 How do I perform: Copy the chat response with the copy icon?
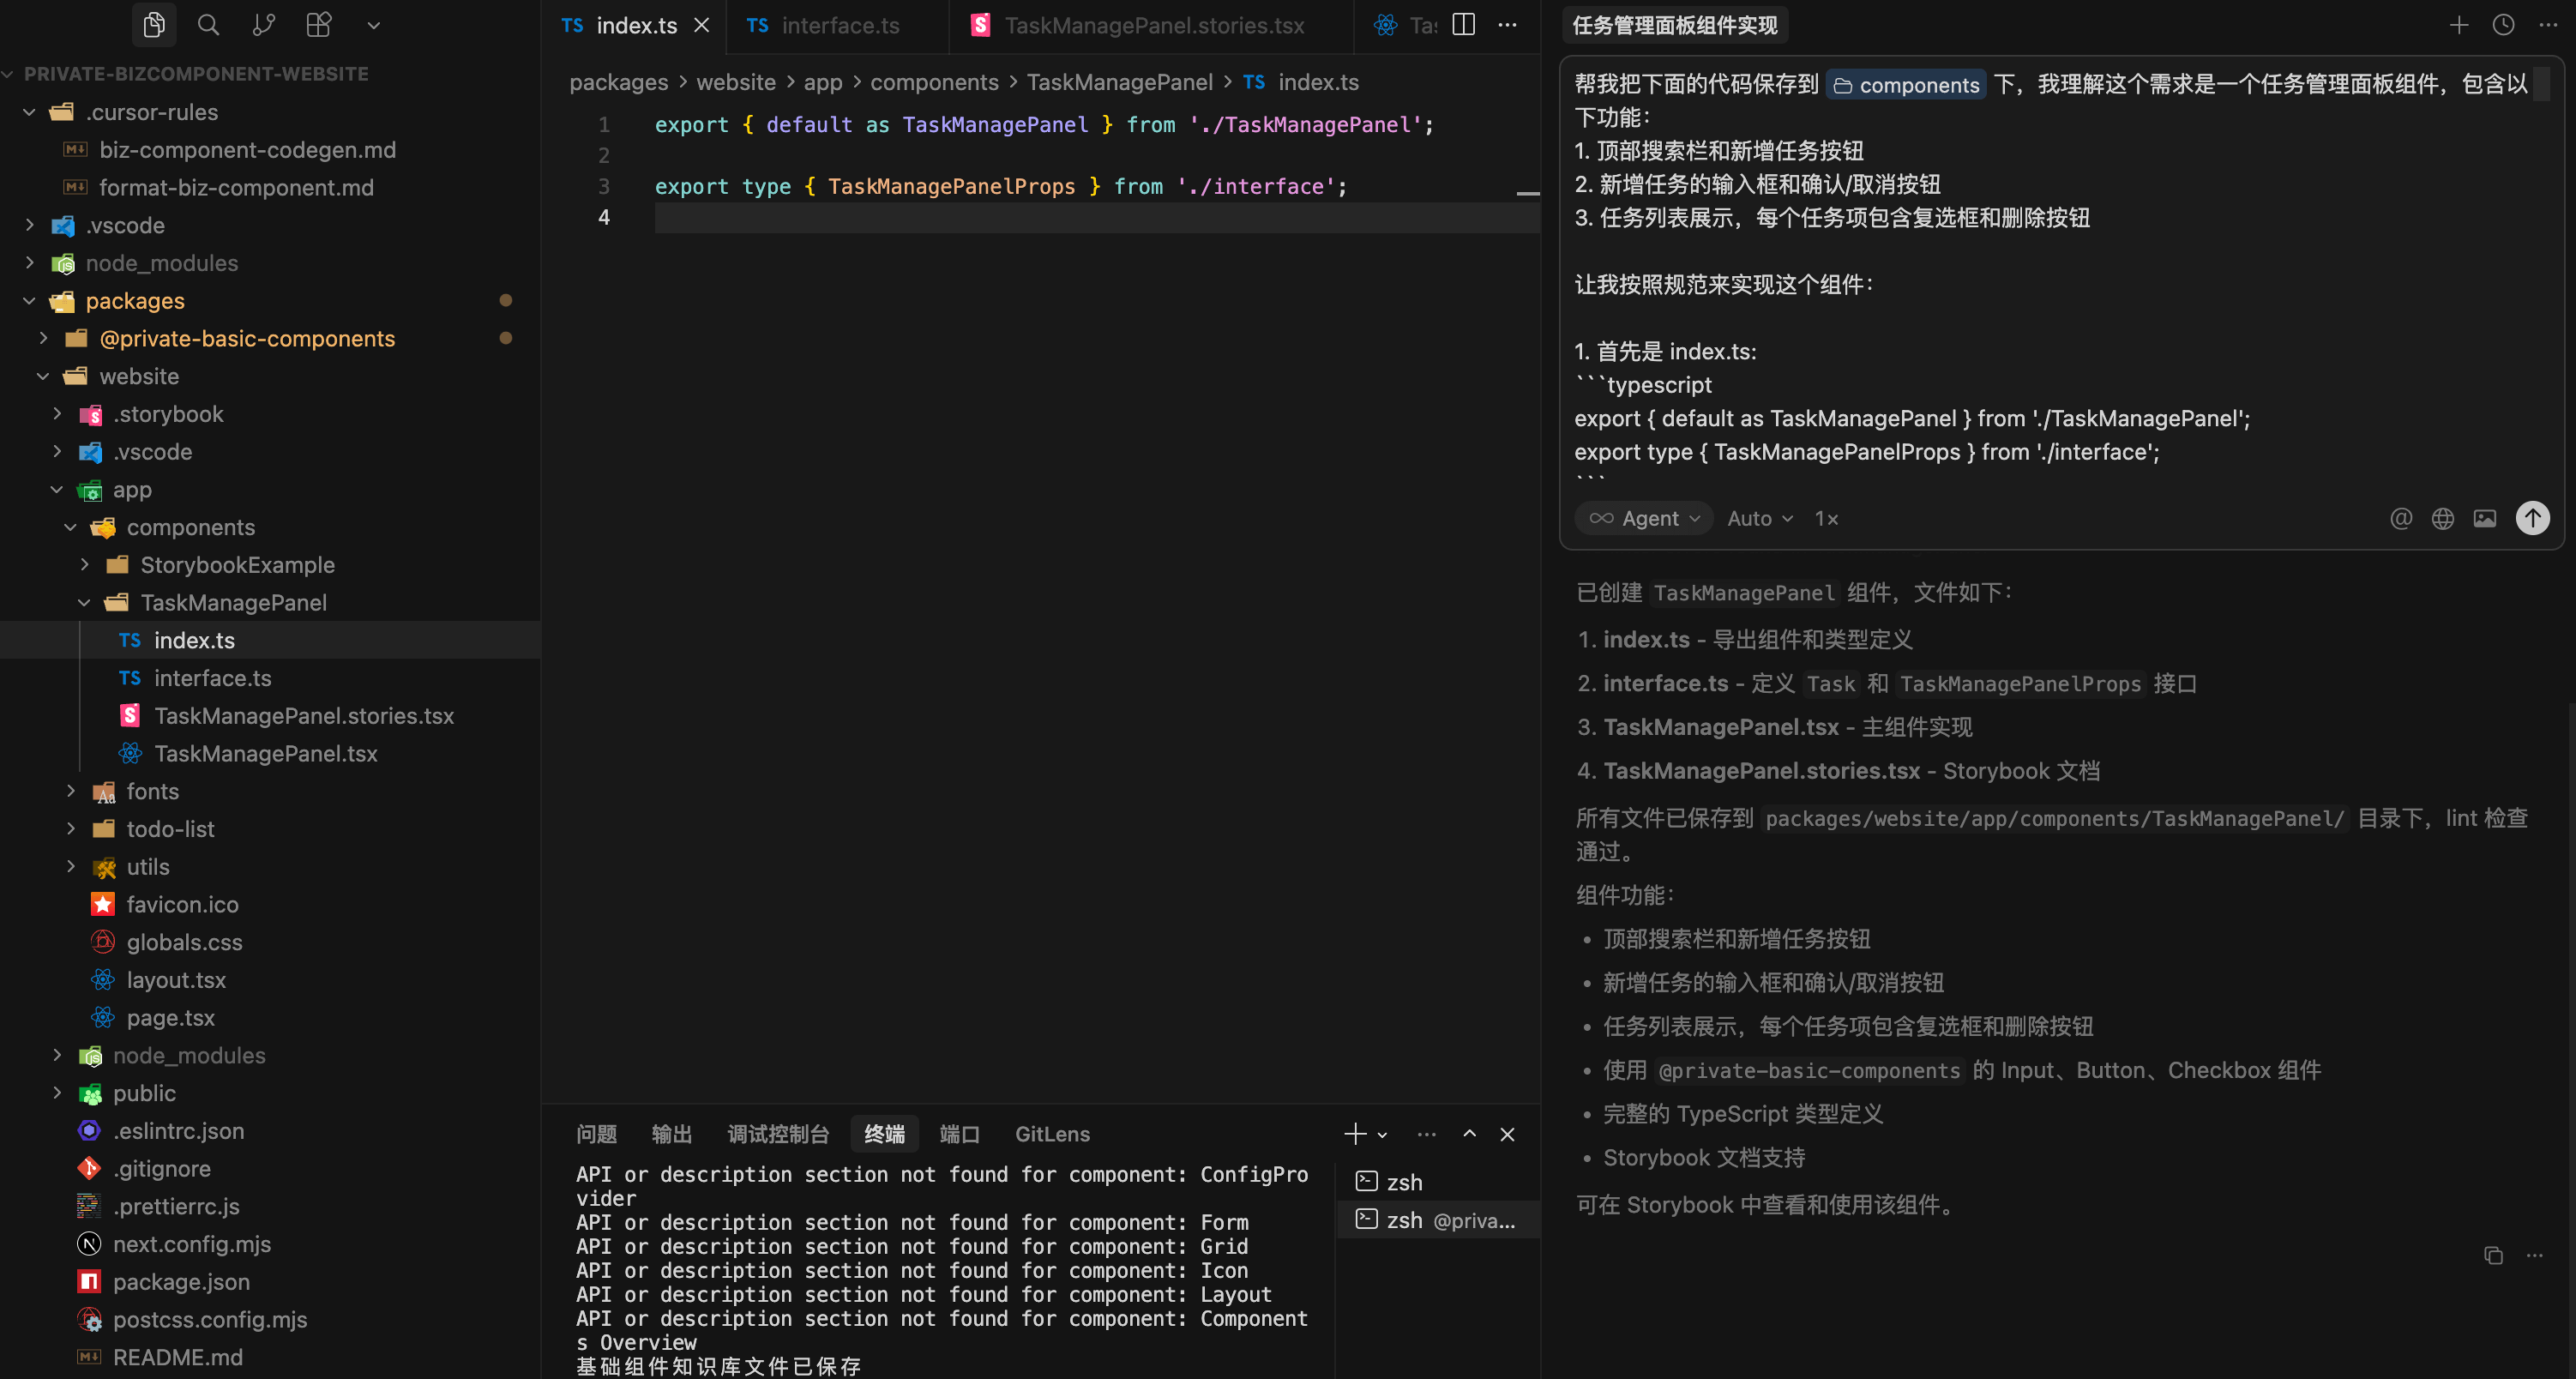(x=2493, y=1256)
